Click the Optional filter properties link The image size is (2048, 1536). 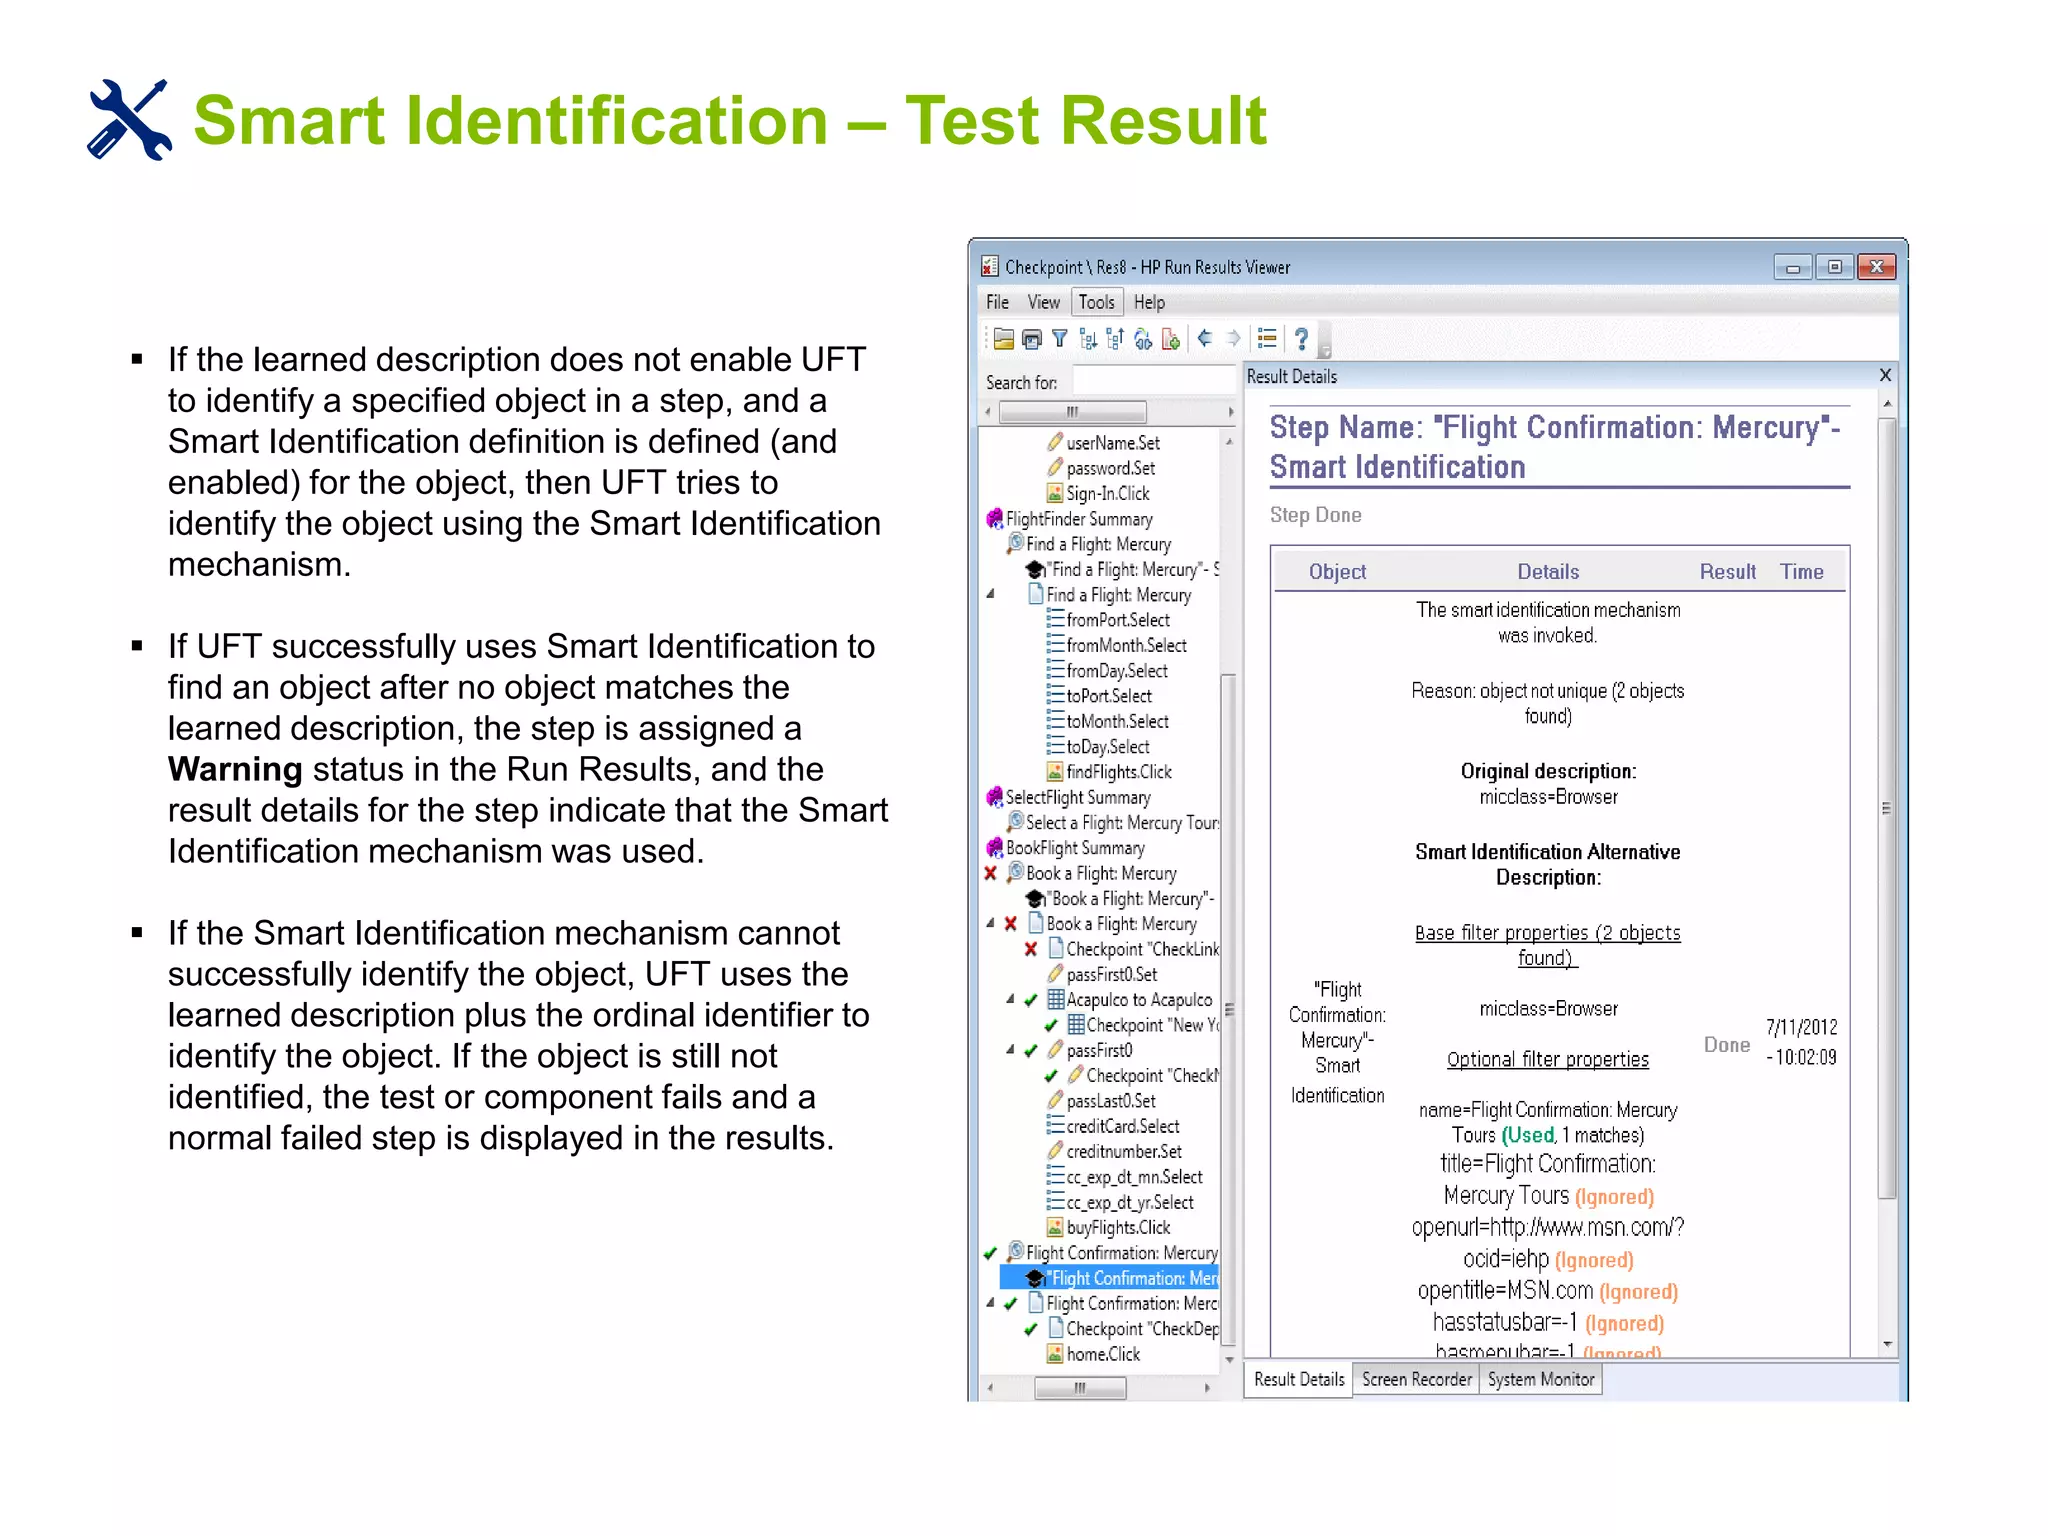pyautogui.click(x=1547, y=1059)
